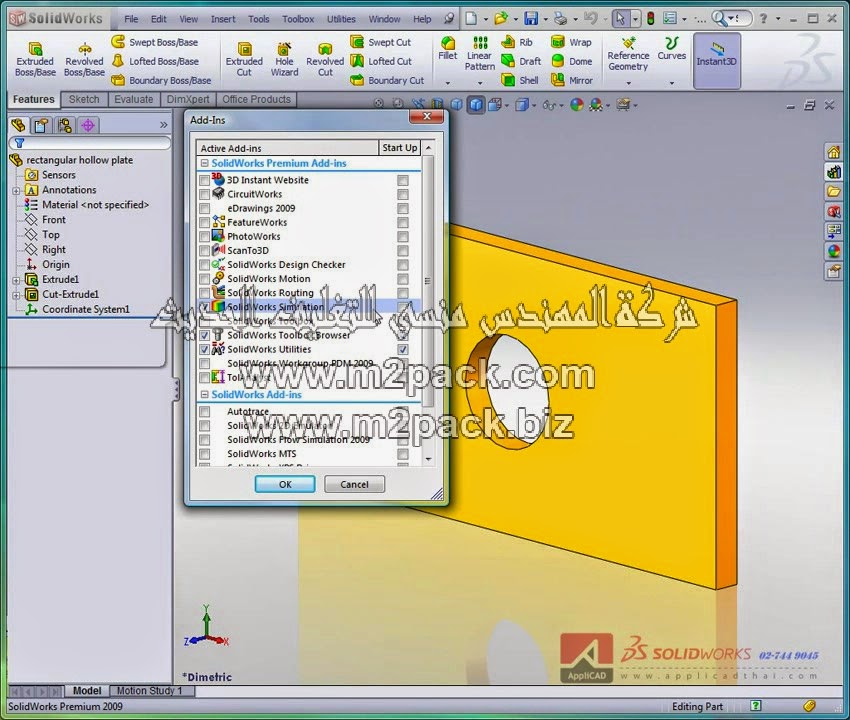Uncheck SolidWorks Utilities Start Up checkbox
This screenshot has height=720, width=850.
[403, 349]
